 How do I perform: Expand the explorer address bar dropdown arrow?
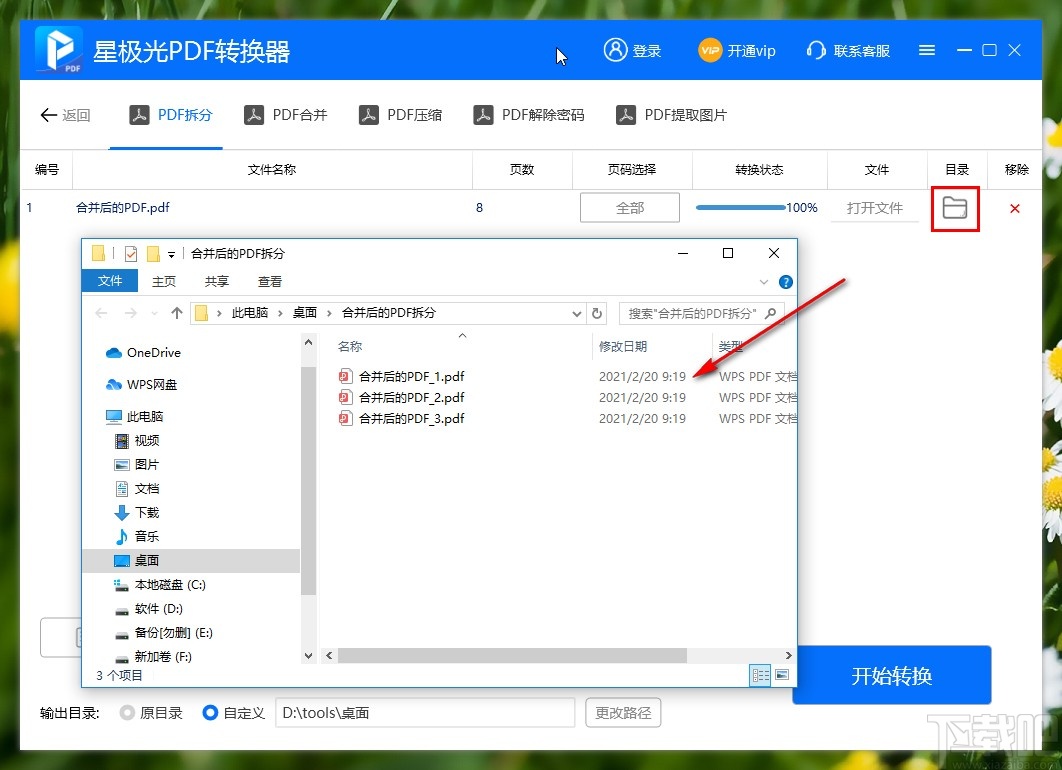coord(577,313)
